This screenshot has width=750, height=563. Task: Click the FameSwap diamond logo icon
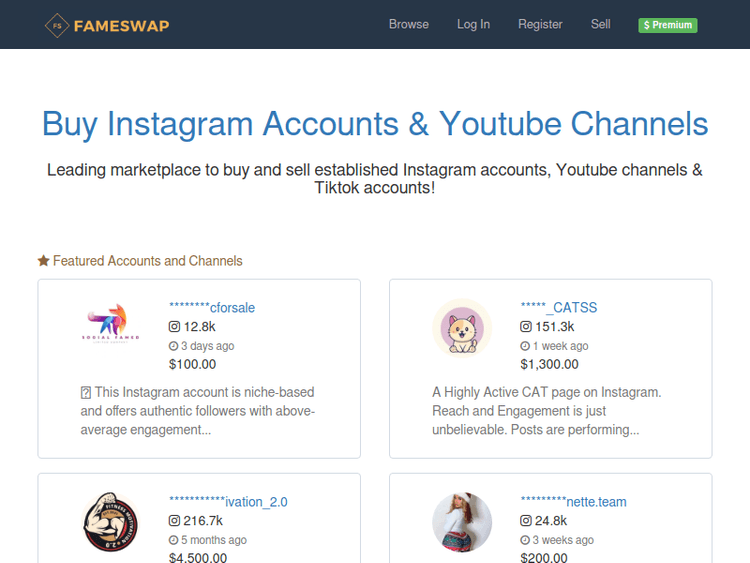57,25
